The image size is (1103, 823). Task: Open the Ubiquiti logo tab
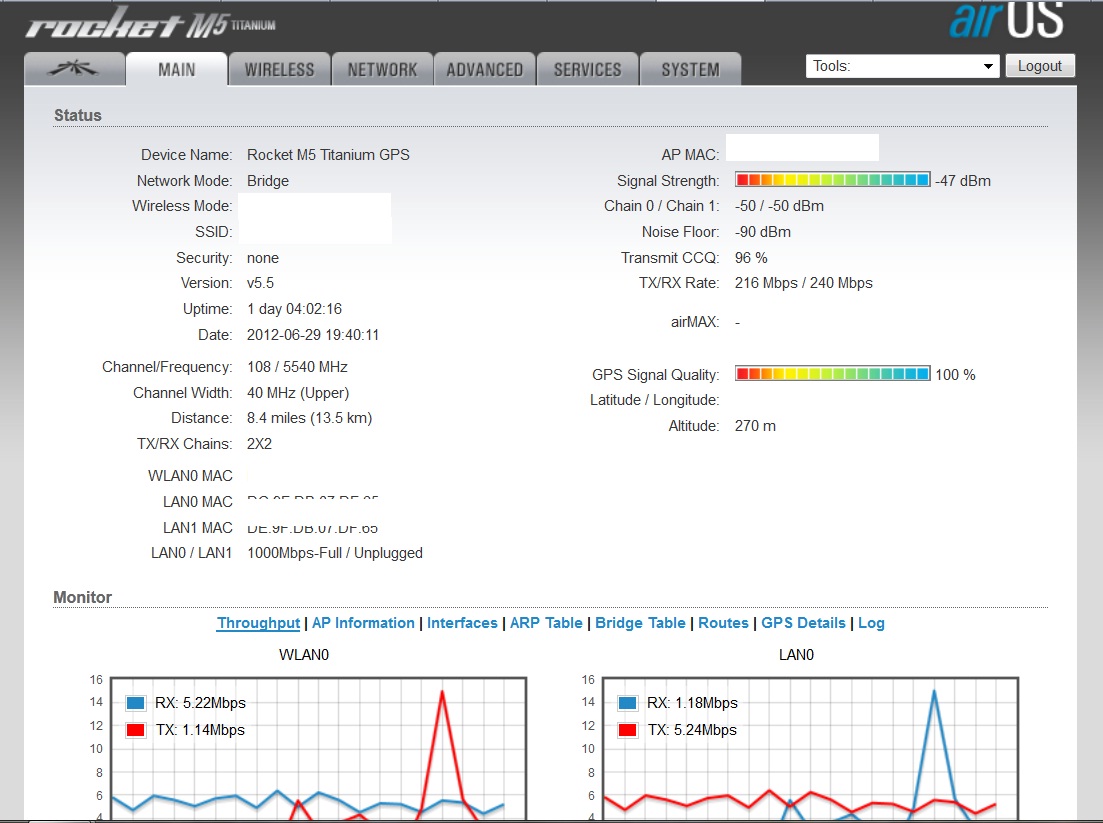point(75,69)
